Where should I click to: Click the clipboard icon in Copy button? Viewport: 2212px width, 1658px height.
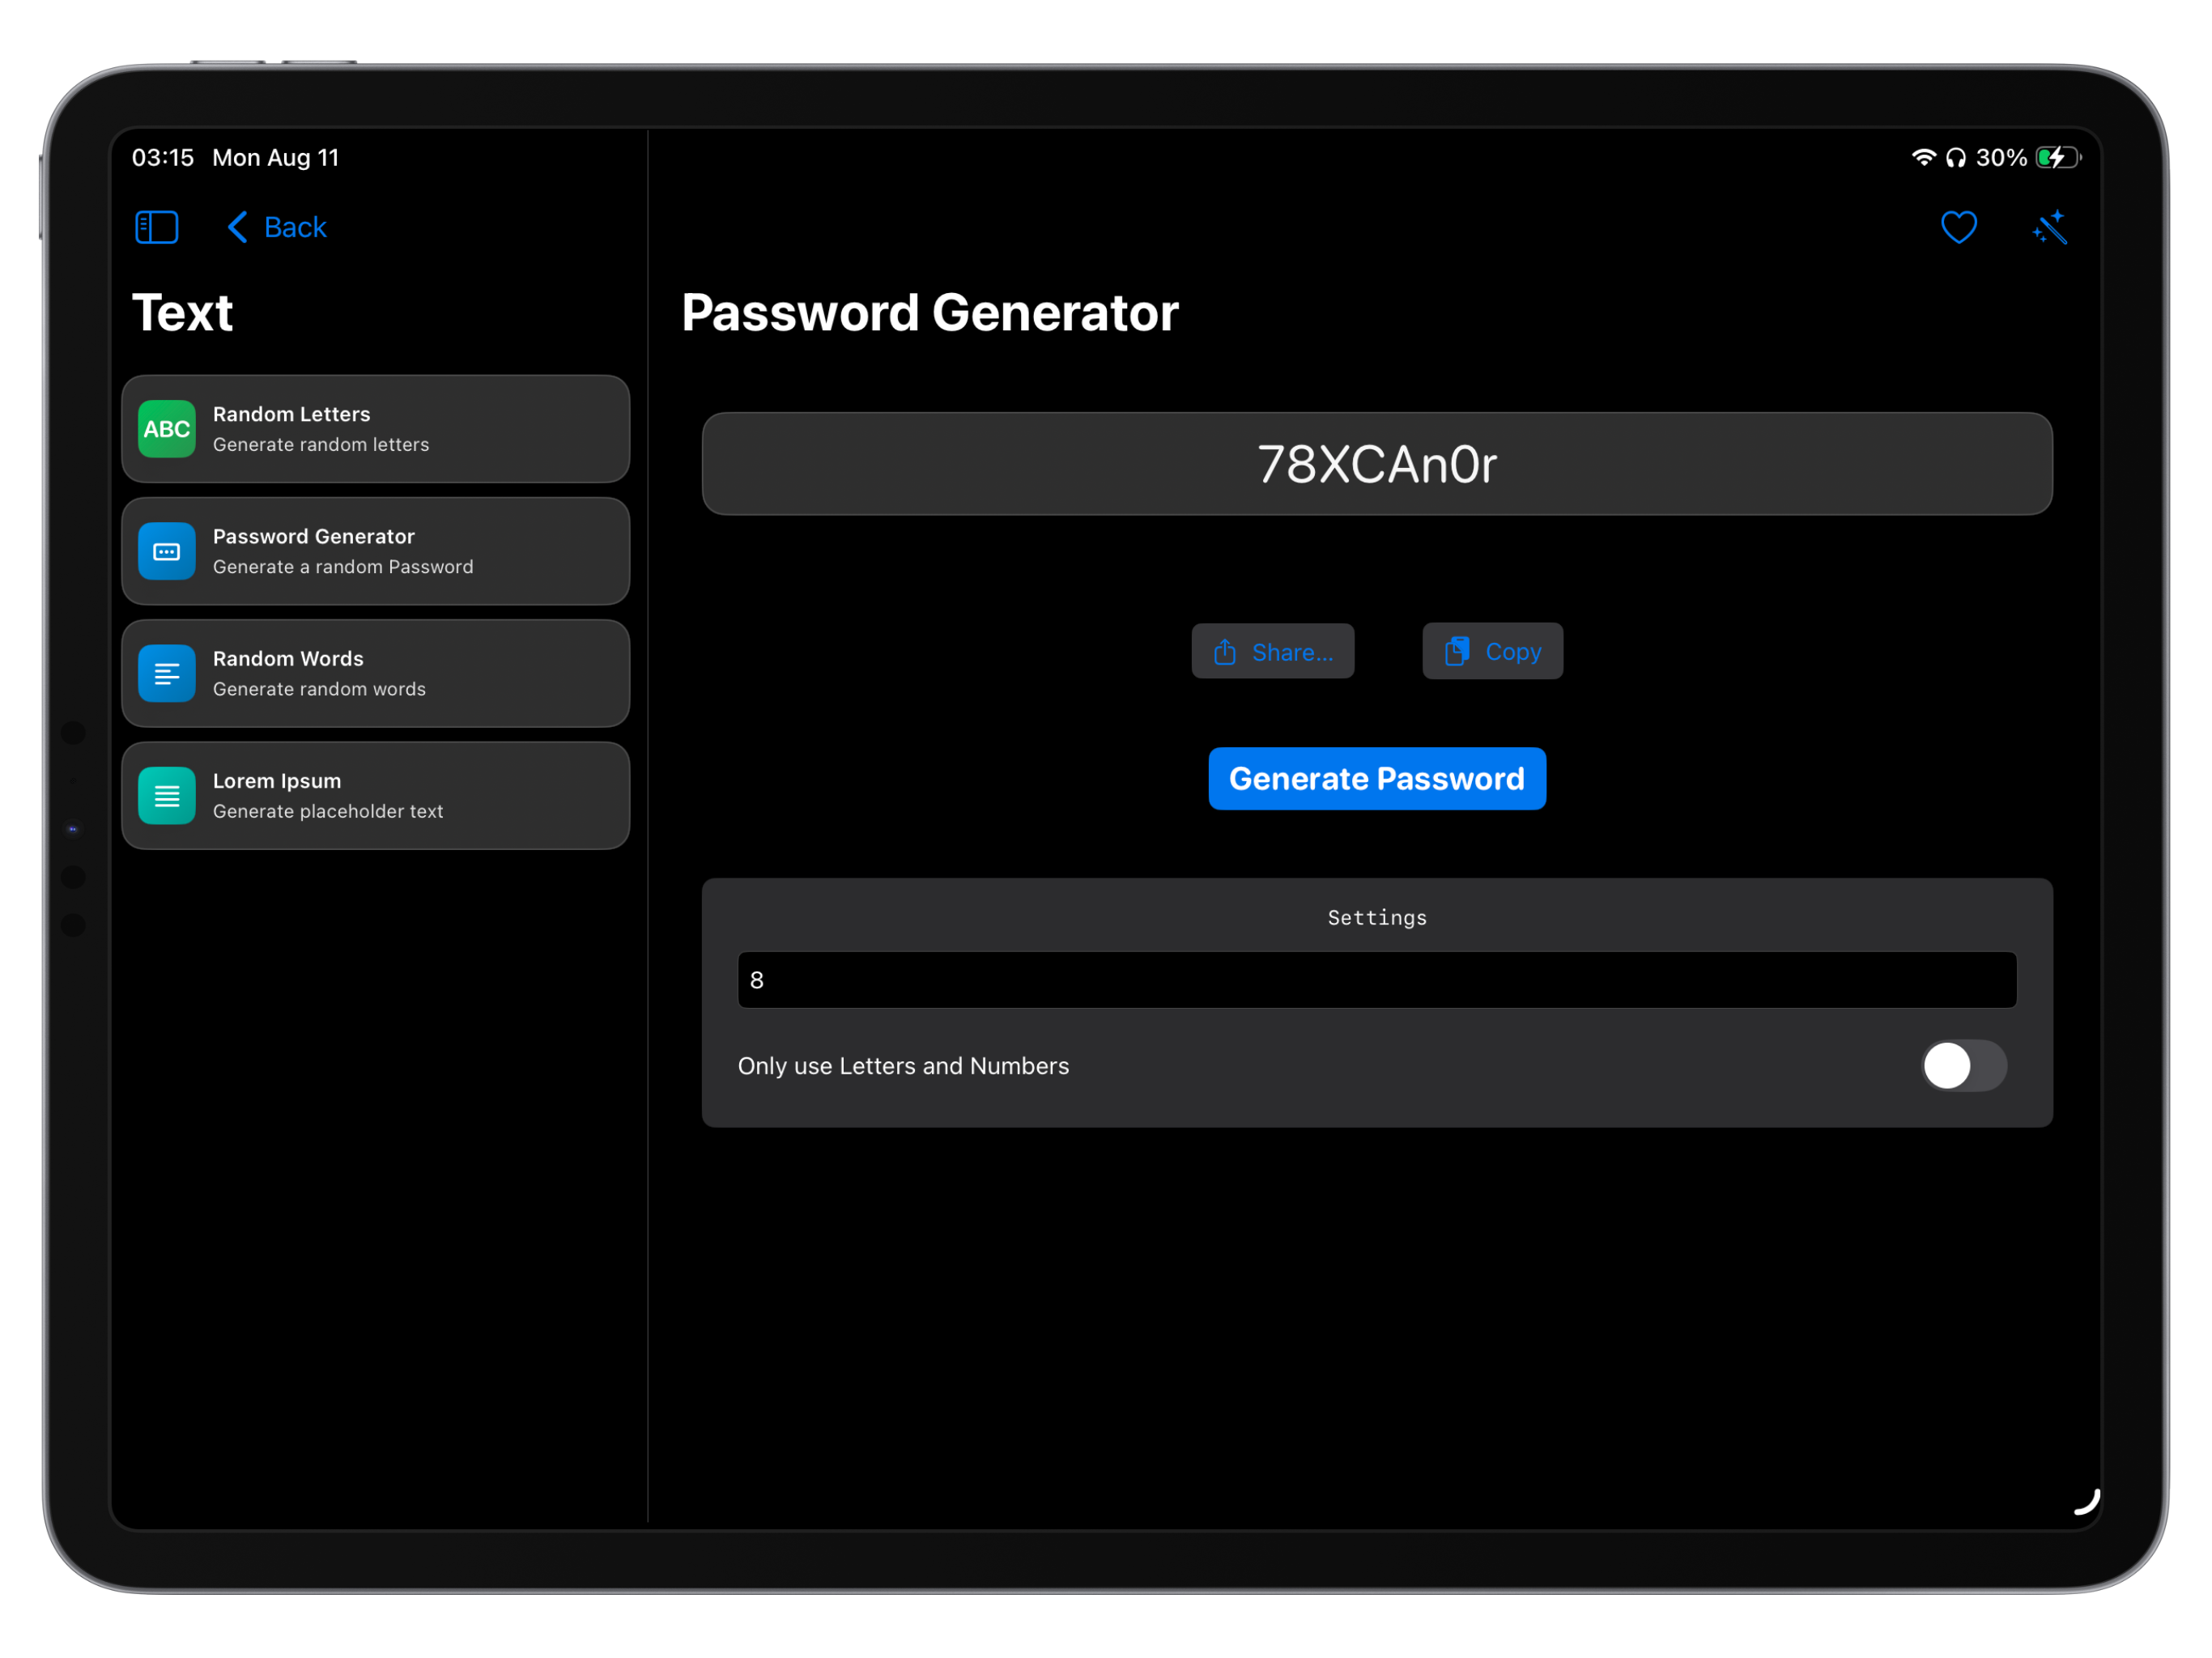coord(1457,651)
